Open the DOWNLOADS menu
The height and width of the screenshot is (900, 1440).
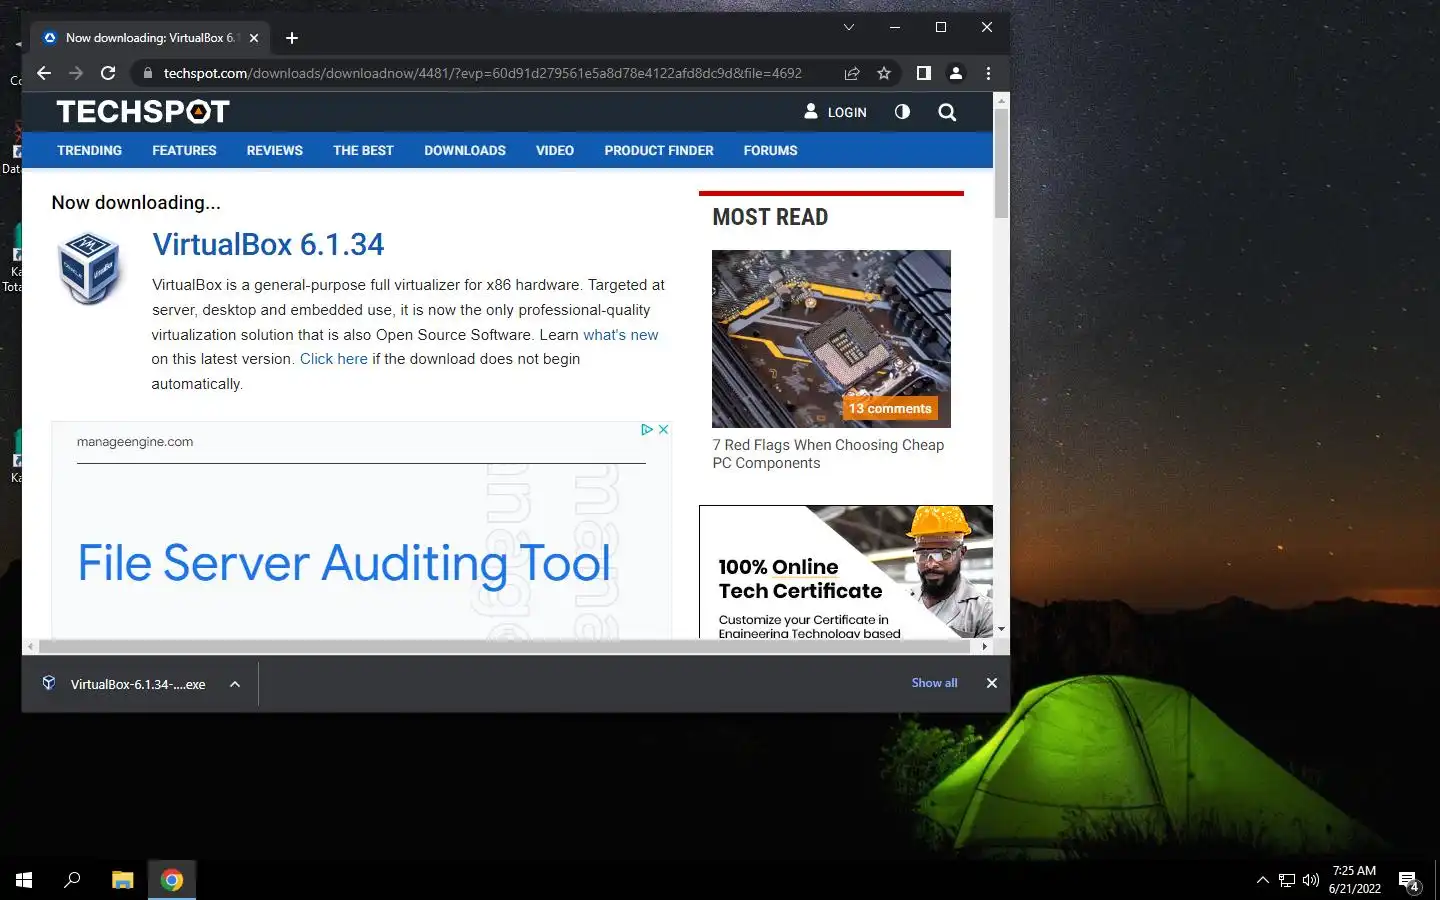click(x=465, y=150)
